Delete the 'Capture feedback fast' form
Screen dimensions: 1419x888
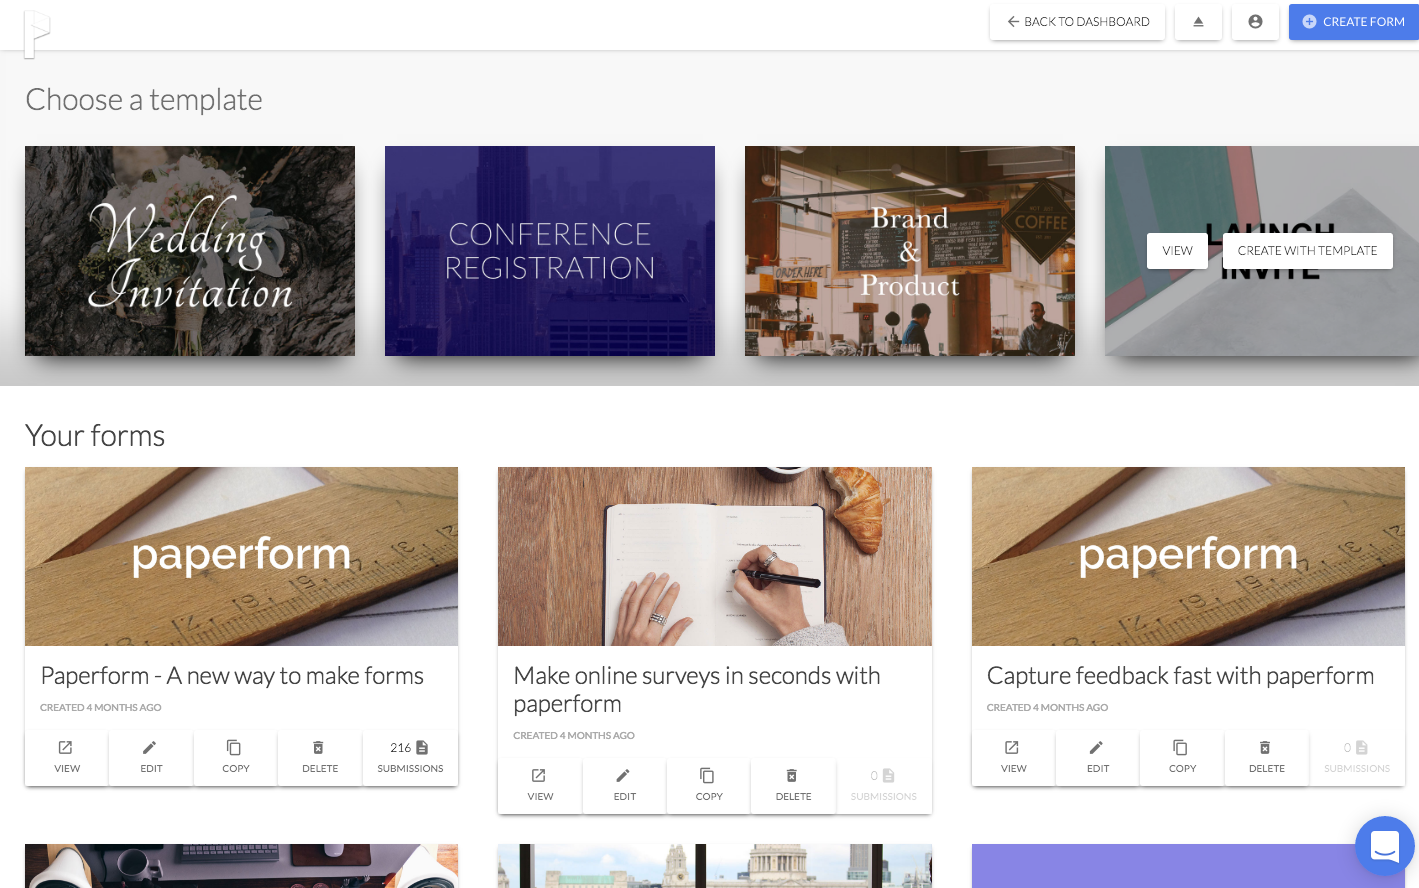(1267, 758)
